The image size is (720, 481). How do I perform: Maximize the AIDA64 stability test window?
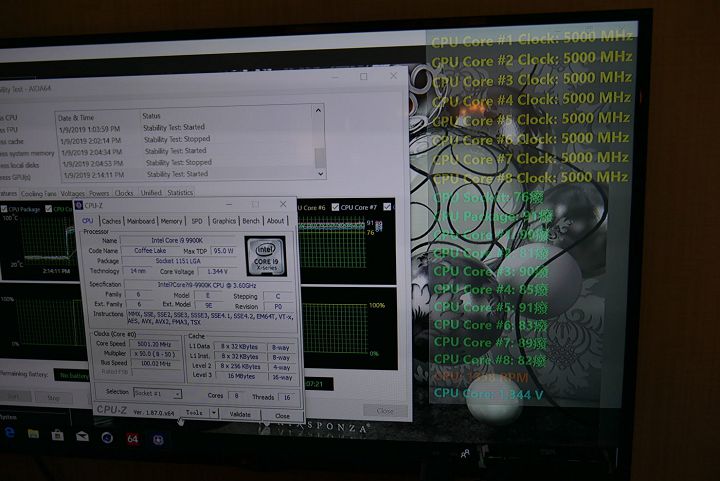[x=364, y=77]
